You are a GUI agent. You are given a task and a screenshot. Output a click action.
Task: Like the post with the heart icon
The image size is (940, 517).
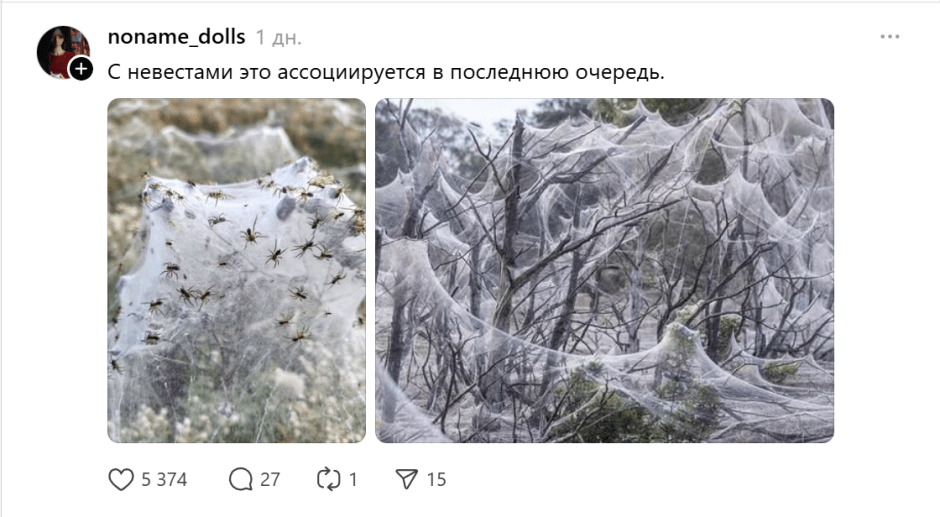pyautogui.click(x=121, y=479)
